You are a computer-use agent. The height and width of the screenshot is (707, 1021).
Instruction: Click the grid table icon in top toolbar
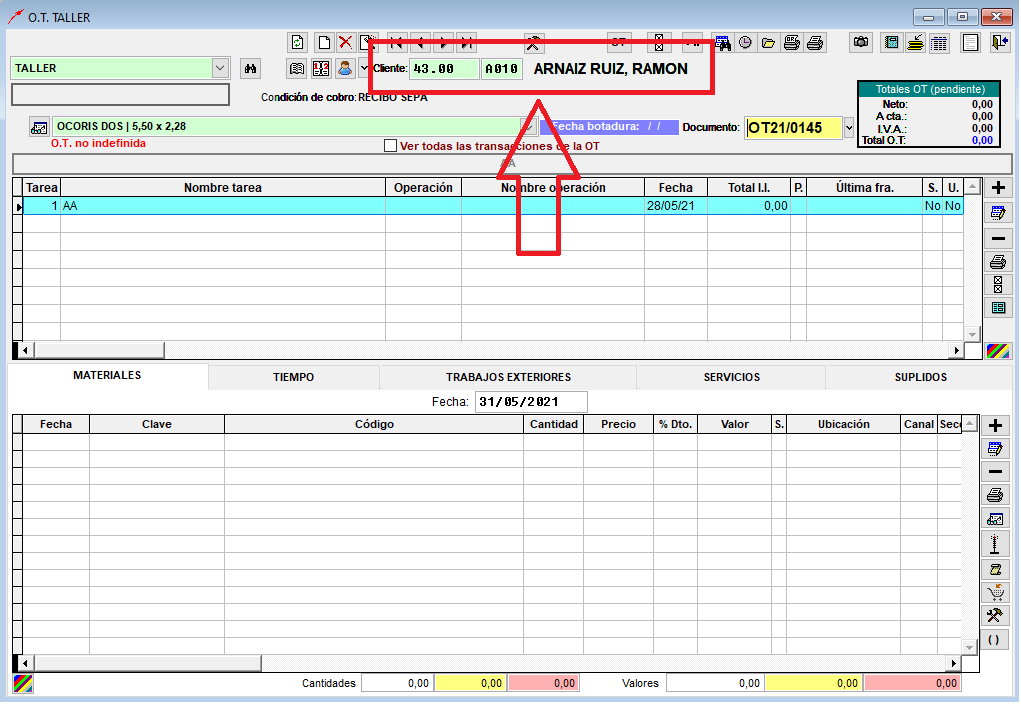coord(939,44)
